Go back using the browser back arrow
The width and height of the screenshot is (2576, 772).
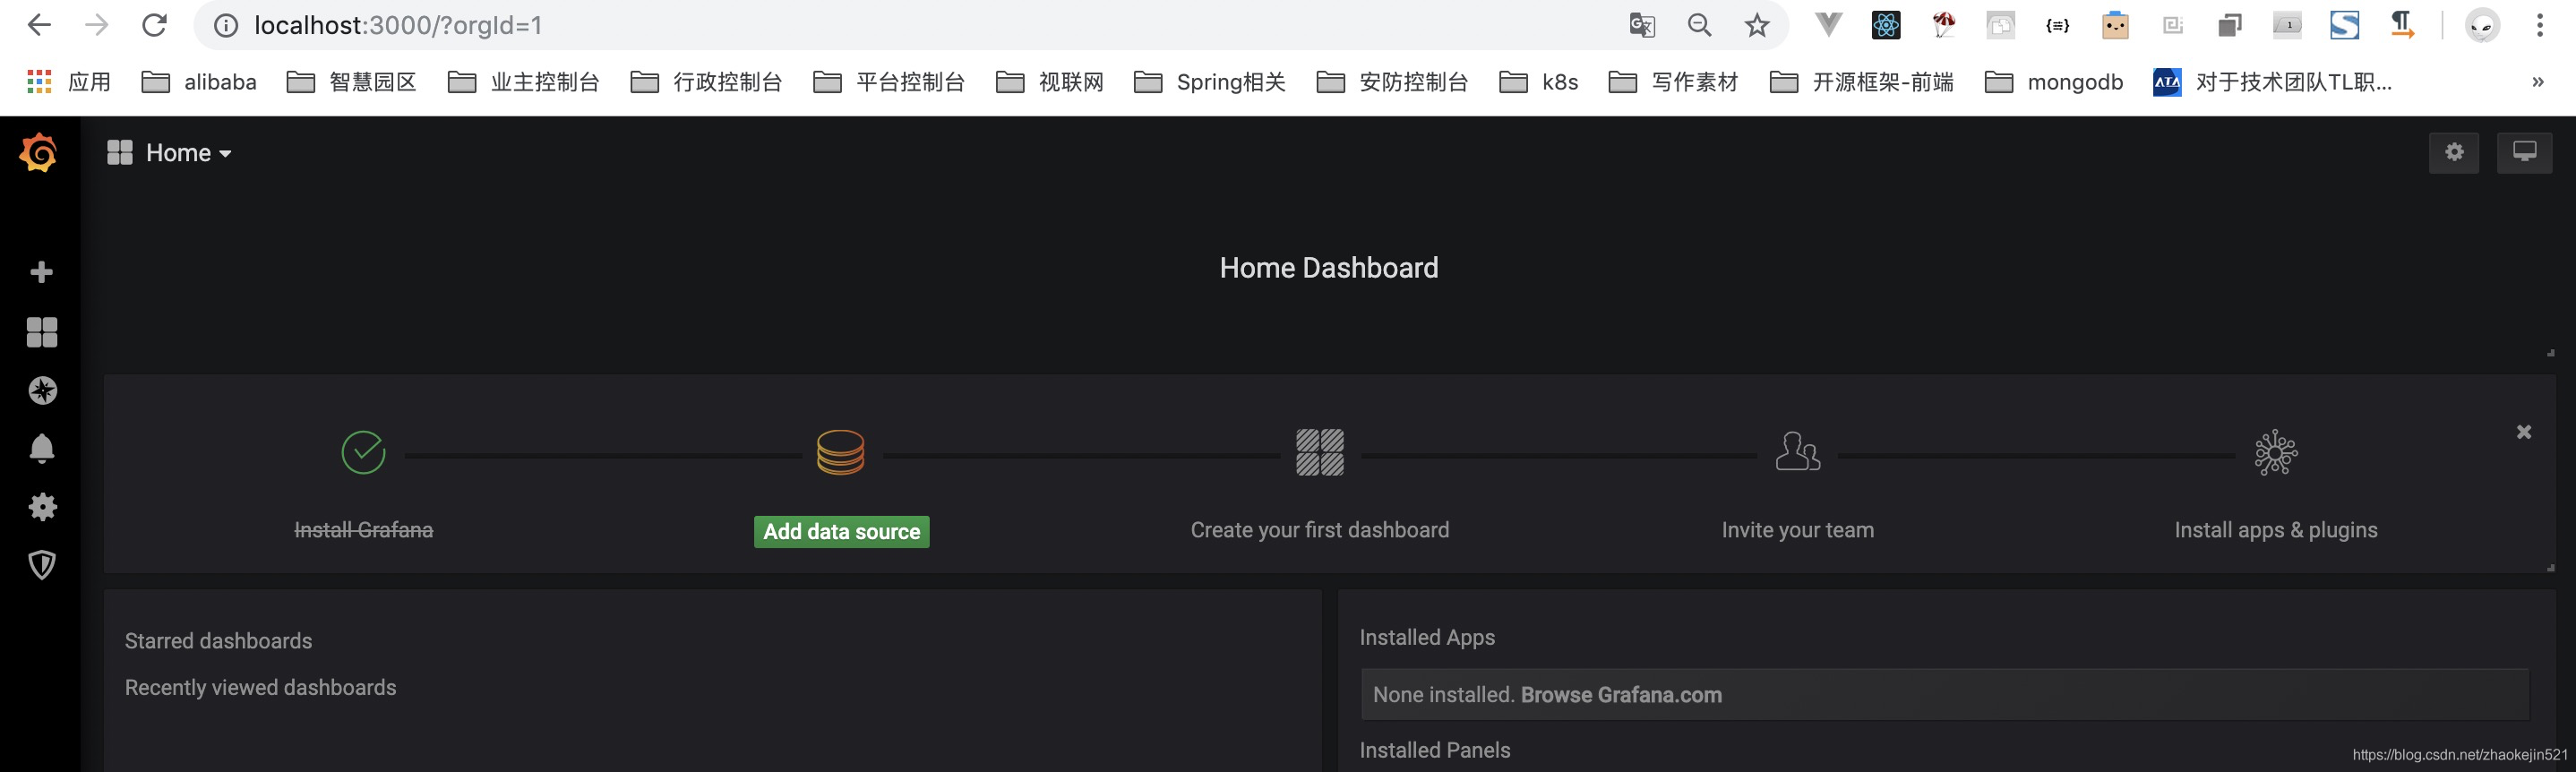[39, 25]
